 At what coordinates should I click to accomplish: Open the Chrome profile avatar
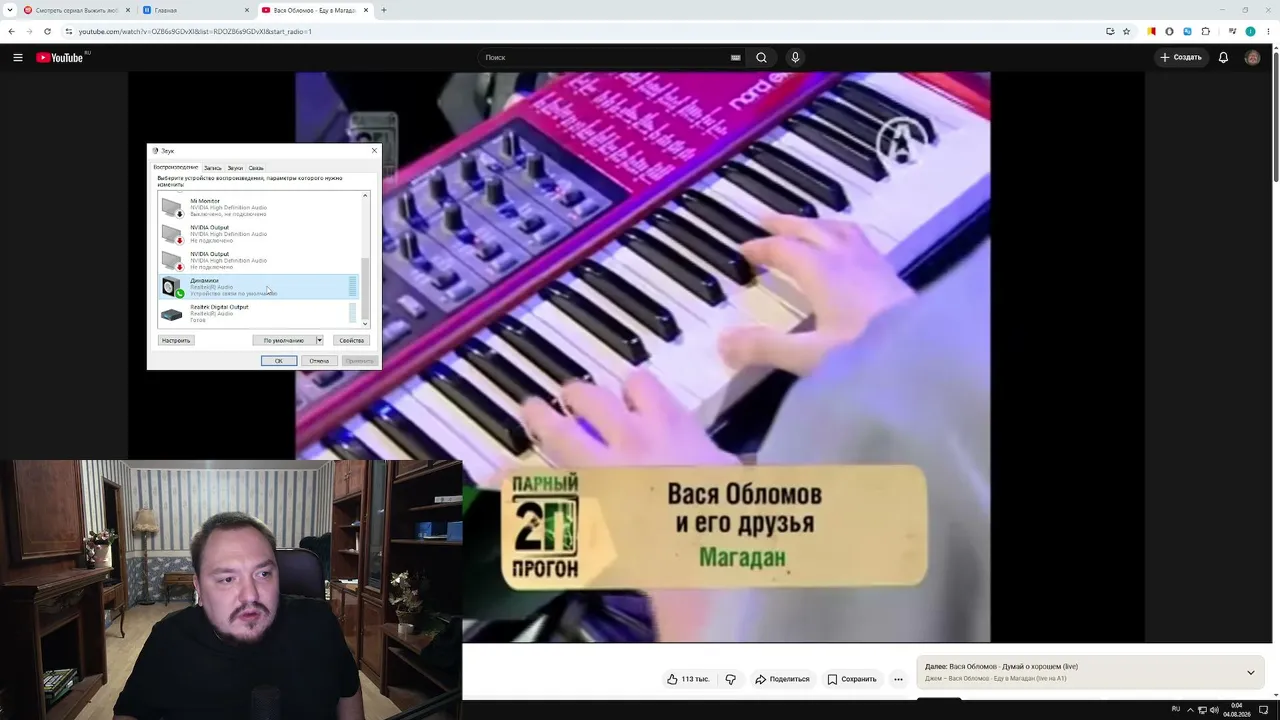pyautogui.click(x=1250, y=31)
